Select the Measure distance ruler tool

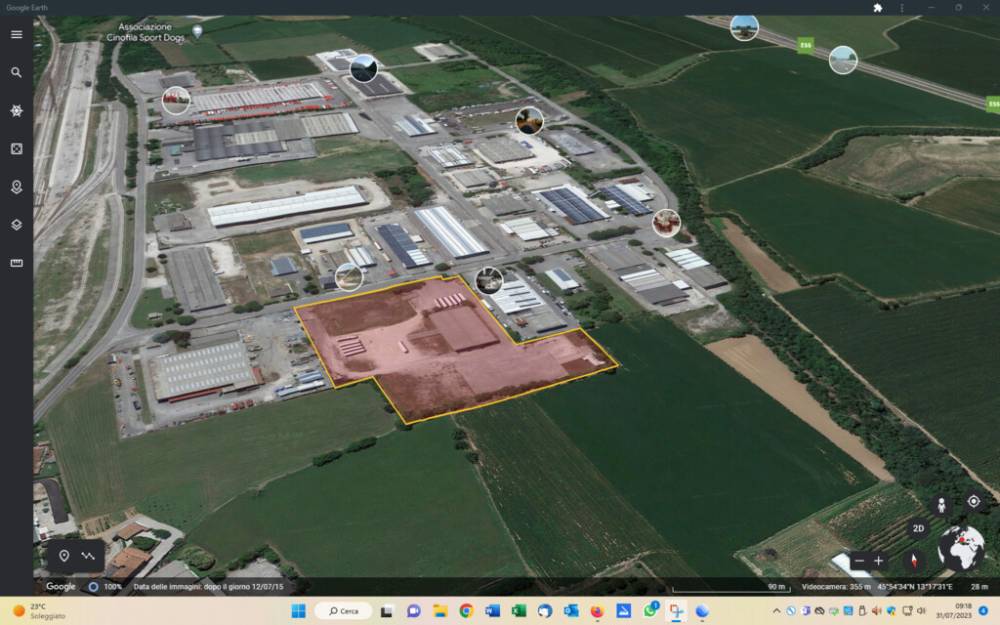point(16,263)
